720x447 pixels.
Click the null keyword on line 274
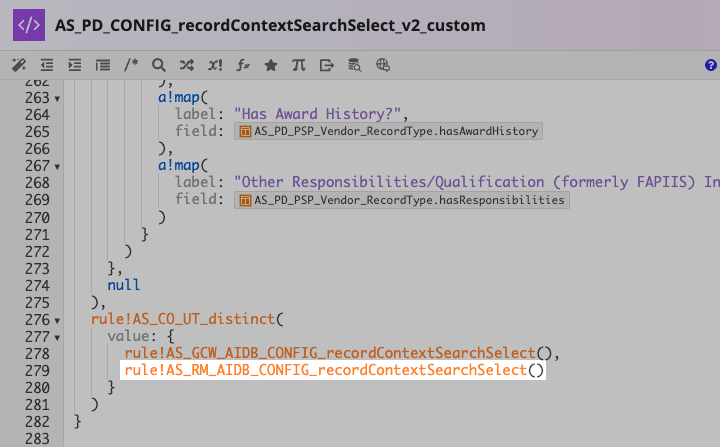124,285
